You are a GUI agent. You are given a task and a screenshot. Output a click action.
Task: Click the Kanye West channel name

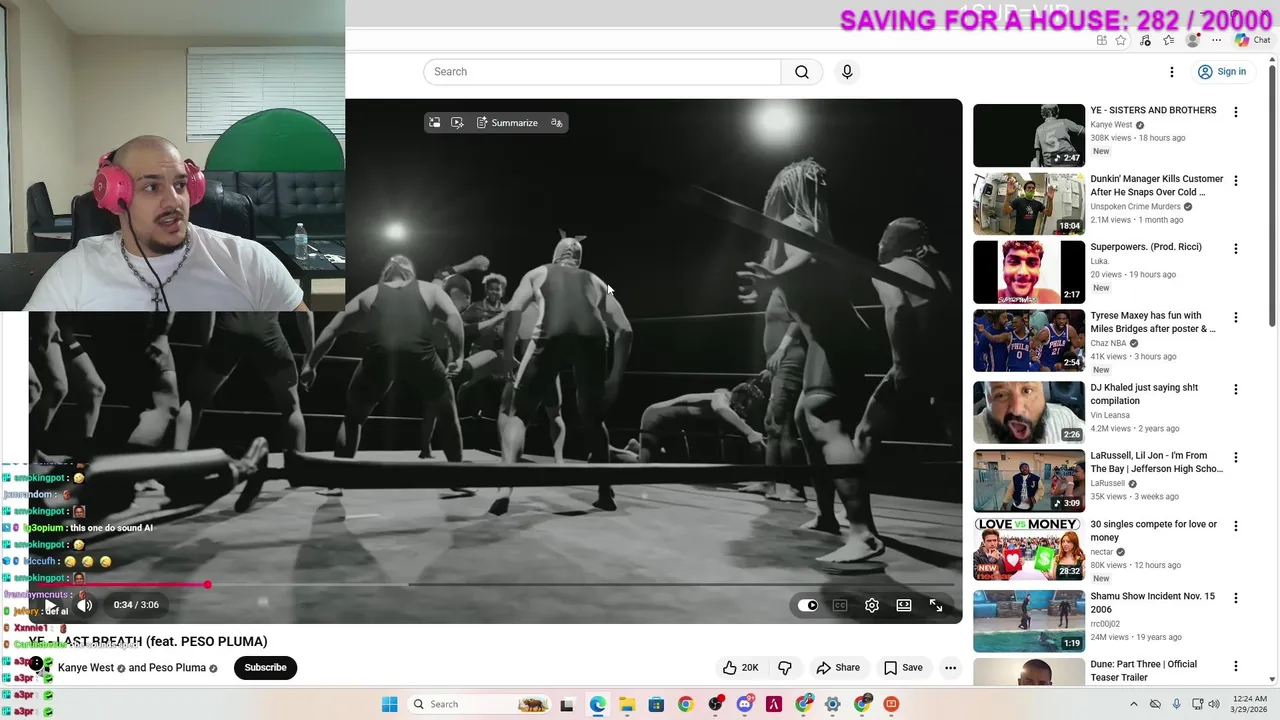pos(86,668)
